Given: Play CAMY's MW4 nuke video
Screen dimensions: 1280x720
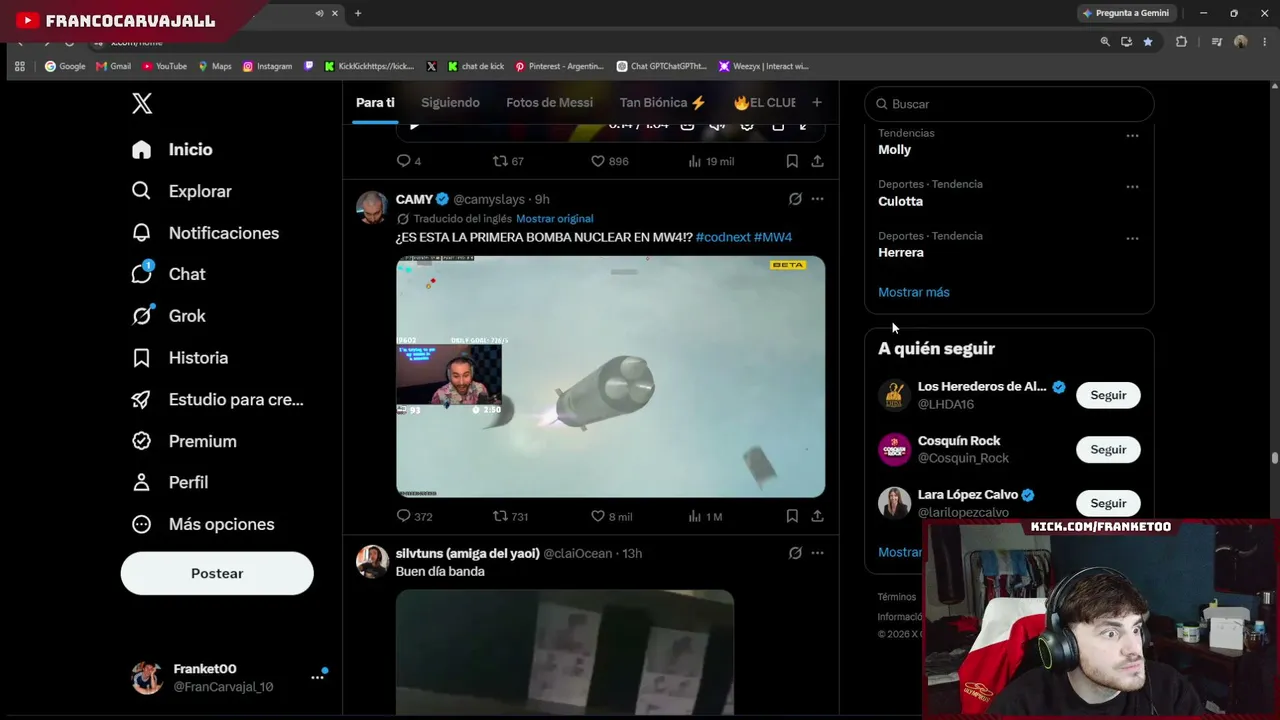Looking at the screenshot, I should point(610,377).
